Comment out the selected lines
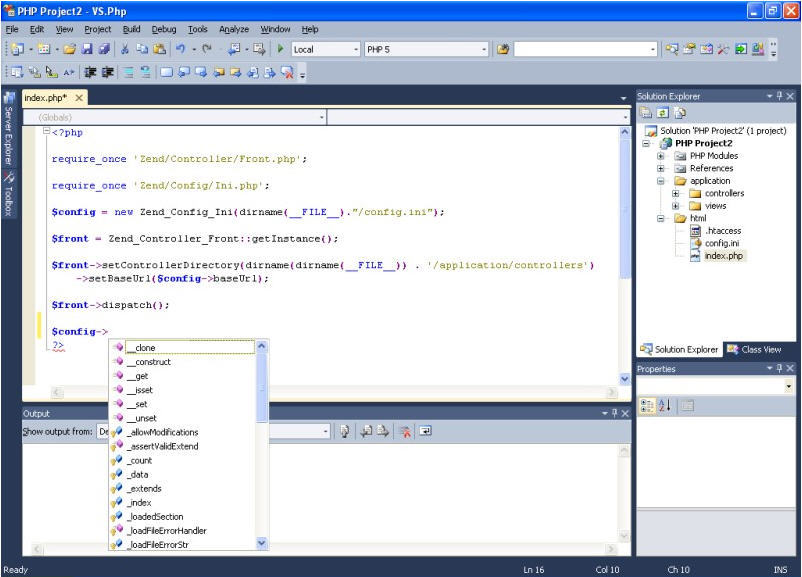The height and width of the screenshot is (577, 802). point(128,73)
